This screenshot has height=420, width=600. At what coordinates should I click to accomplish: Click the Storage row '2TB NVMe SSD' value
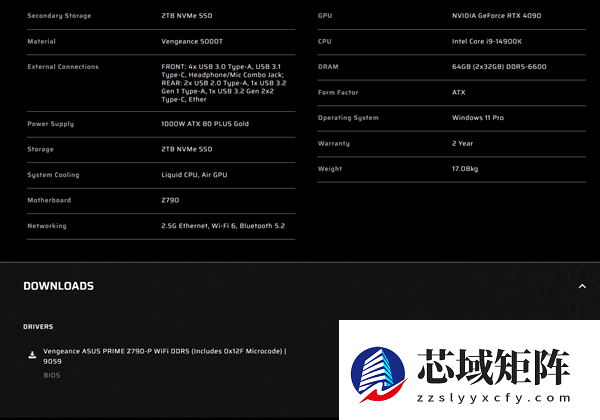pos(187,149)
